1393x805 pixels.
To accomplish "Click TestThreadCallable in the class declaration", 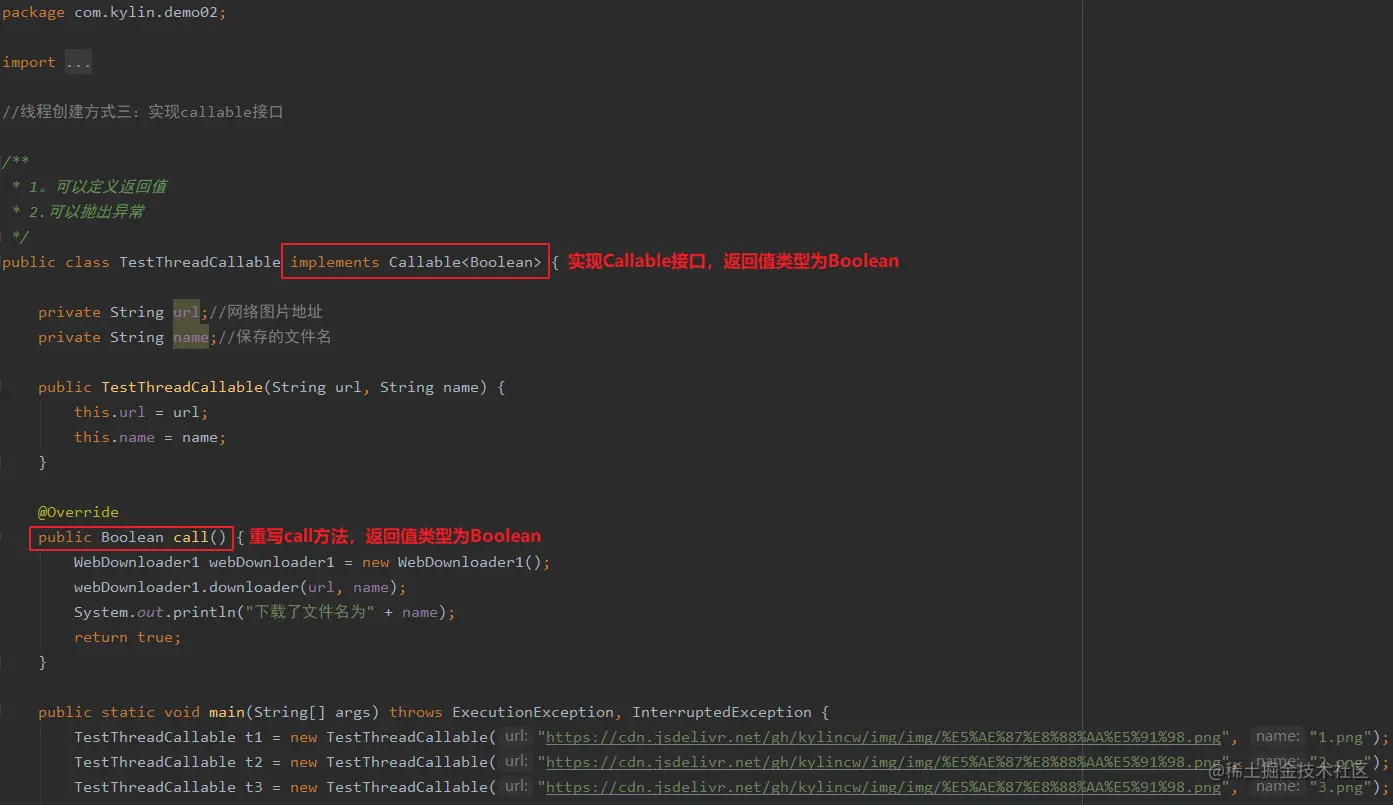I will point(200,262).
